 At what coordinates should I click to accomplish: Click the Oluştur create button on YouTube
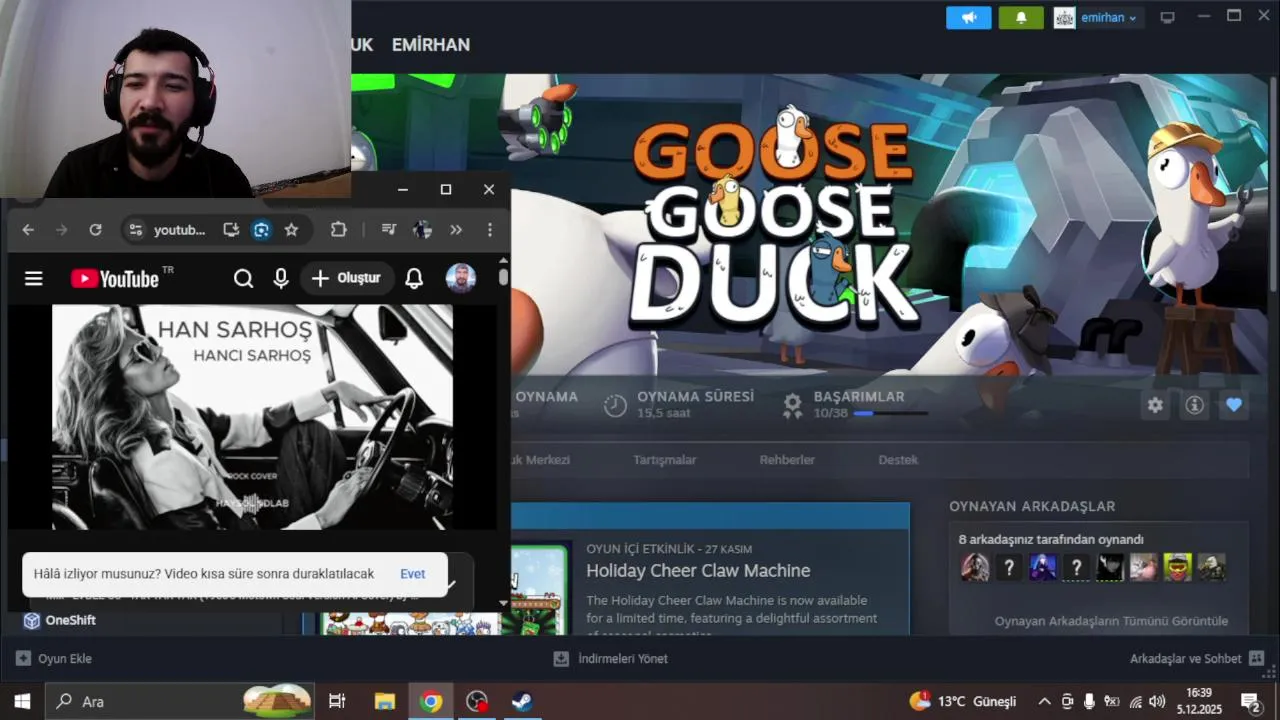tap(346, 278)
